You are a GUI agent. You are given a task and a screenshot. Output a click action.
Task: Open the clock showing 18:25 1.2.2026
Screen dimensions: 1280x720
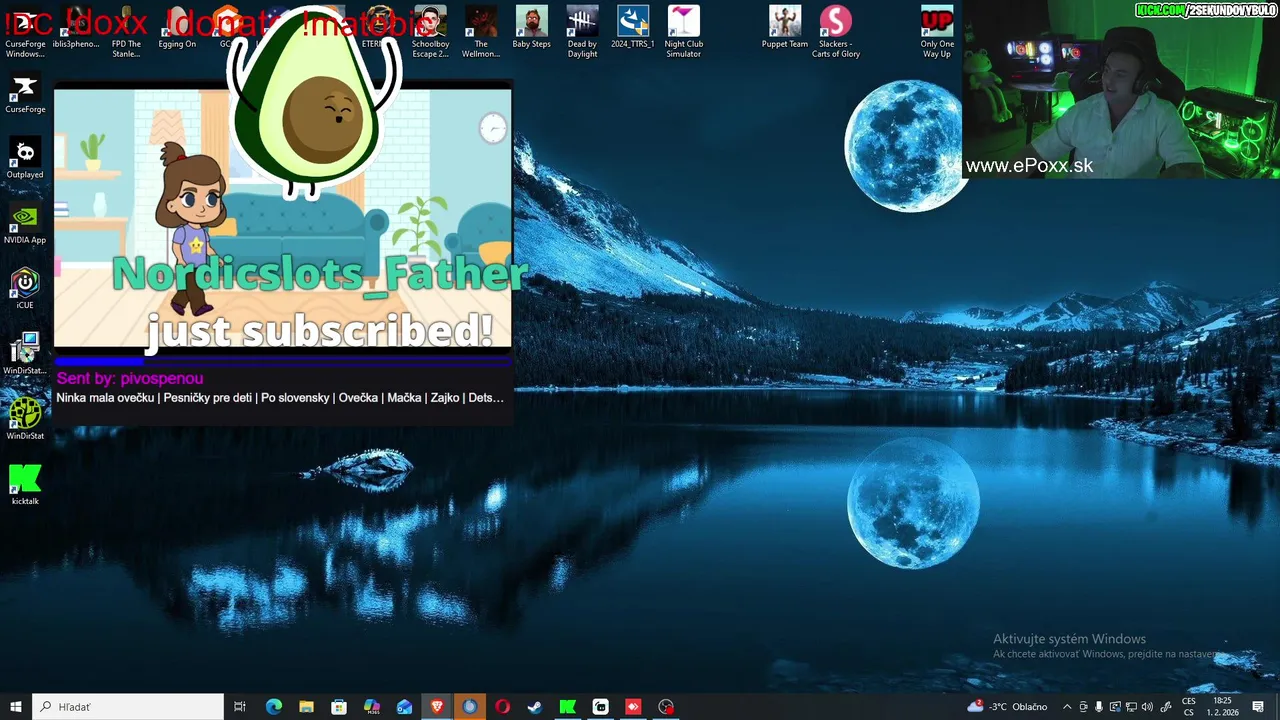point(1222,707)
